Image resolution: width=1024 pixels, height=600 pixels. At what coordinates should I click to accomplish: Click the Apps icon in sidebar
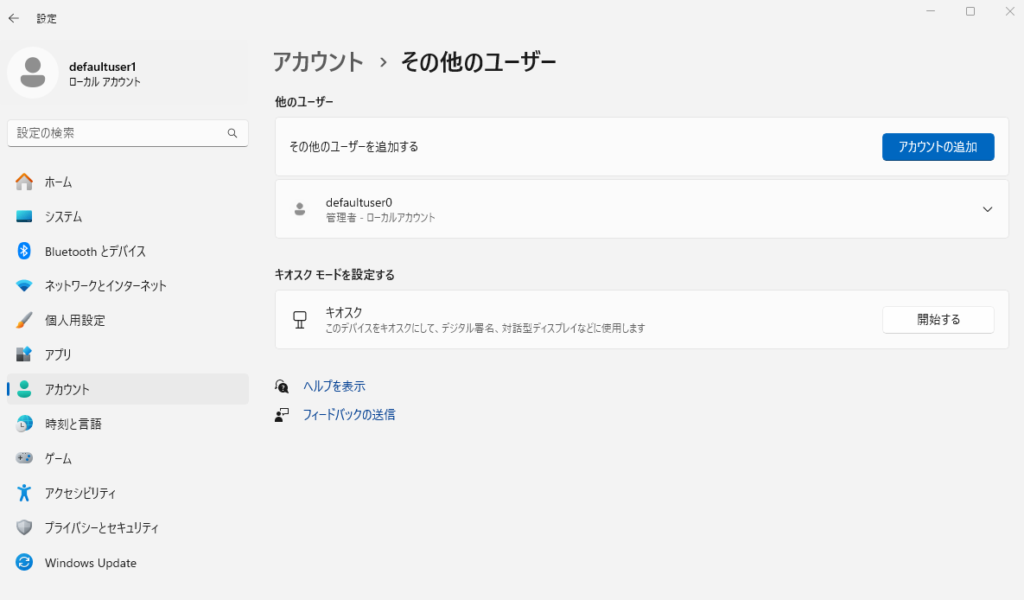25,355
